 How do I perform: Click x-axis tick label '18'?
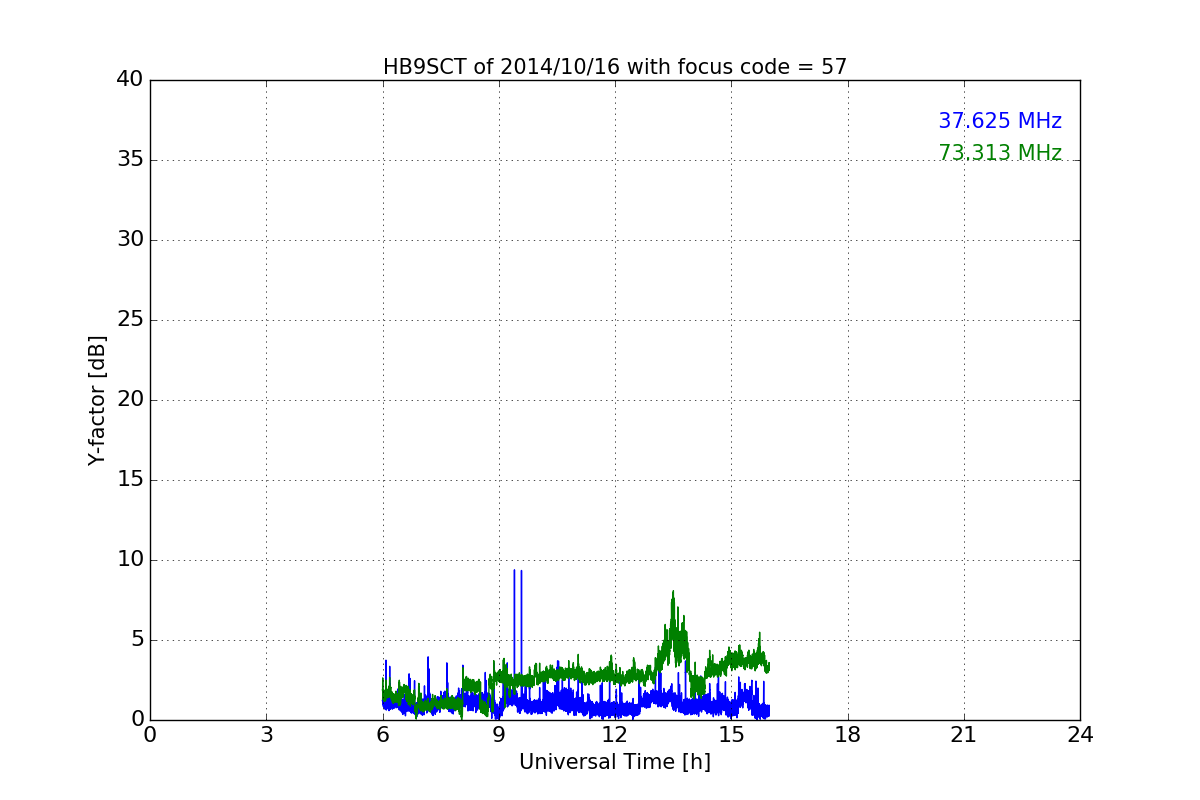coord(848,735)
